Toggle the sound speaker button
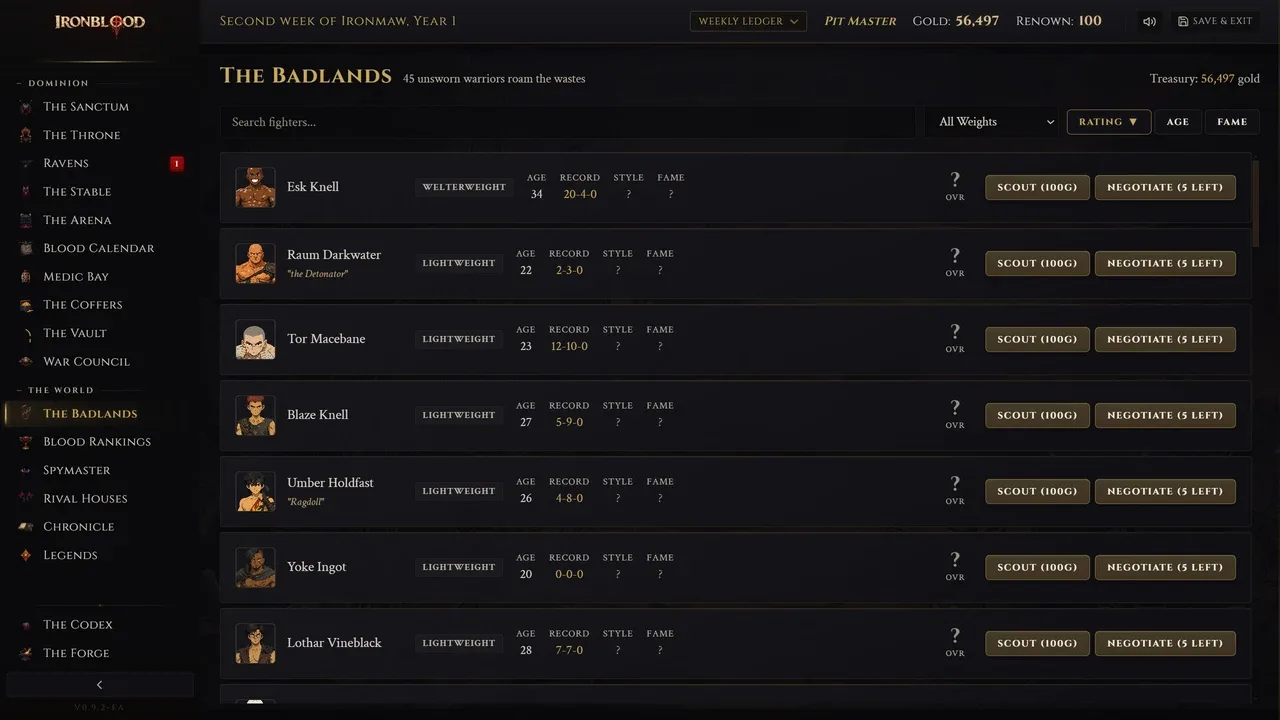The height and width of the screenshot is (720, 1280). click(1150, 21)
